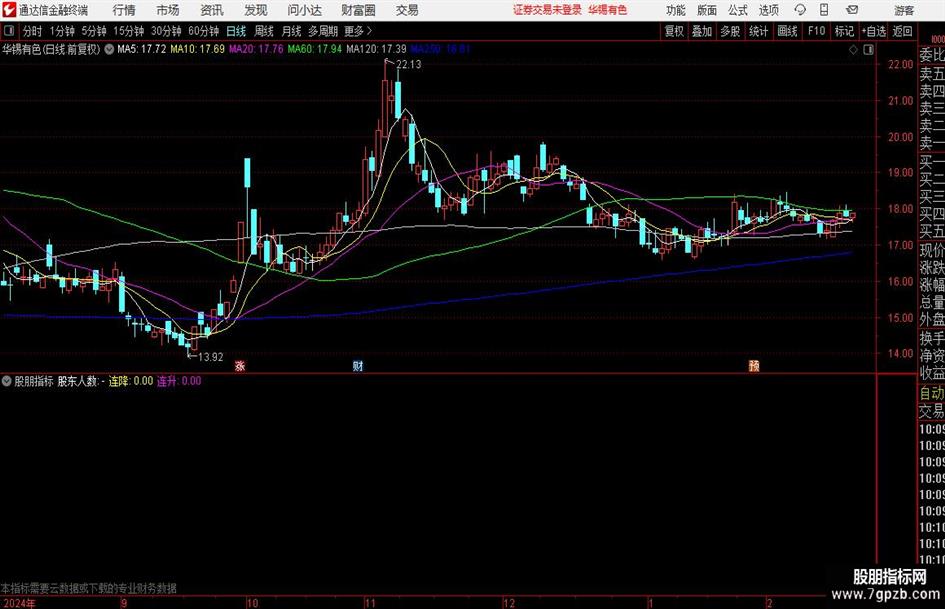Viewport: 945px width, 609px height.
Task: Select the 日线 daily period tab
Action: (236, 31)
